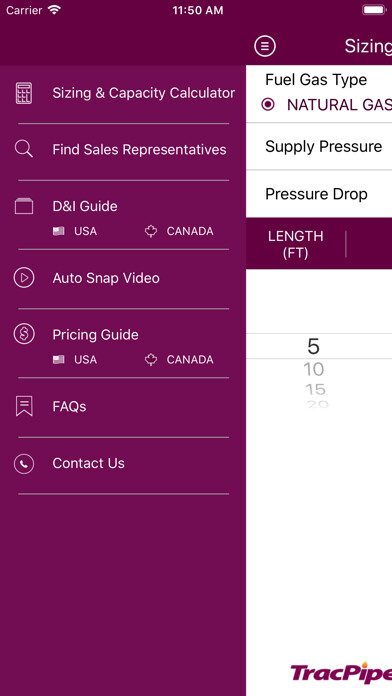Select 10 in the length picker wheel
This screenshot has height=696, width=392.
pos(313,369)
